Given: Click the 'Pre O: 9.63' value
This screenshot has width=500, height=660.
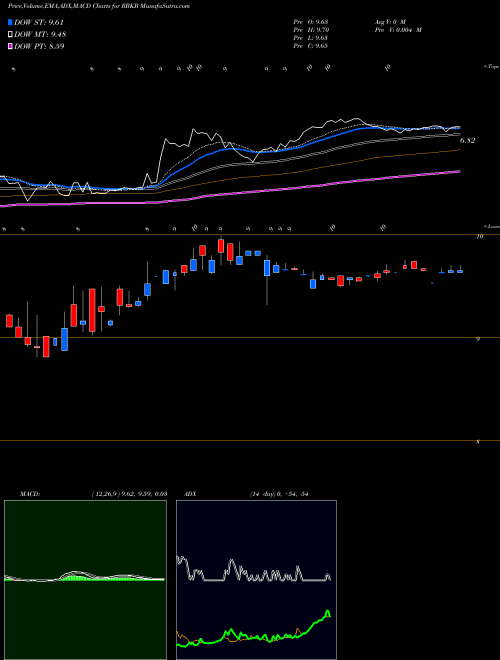Looking at the screenshot, I should coord(311,21).
